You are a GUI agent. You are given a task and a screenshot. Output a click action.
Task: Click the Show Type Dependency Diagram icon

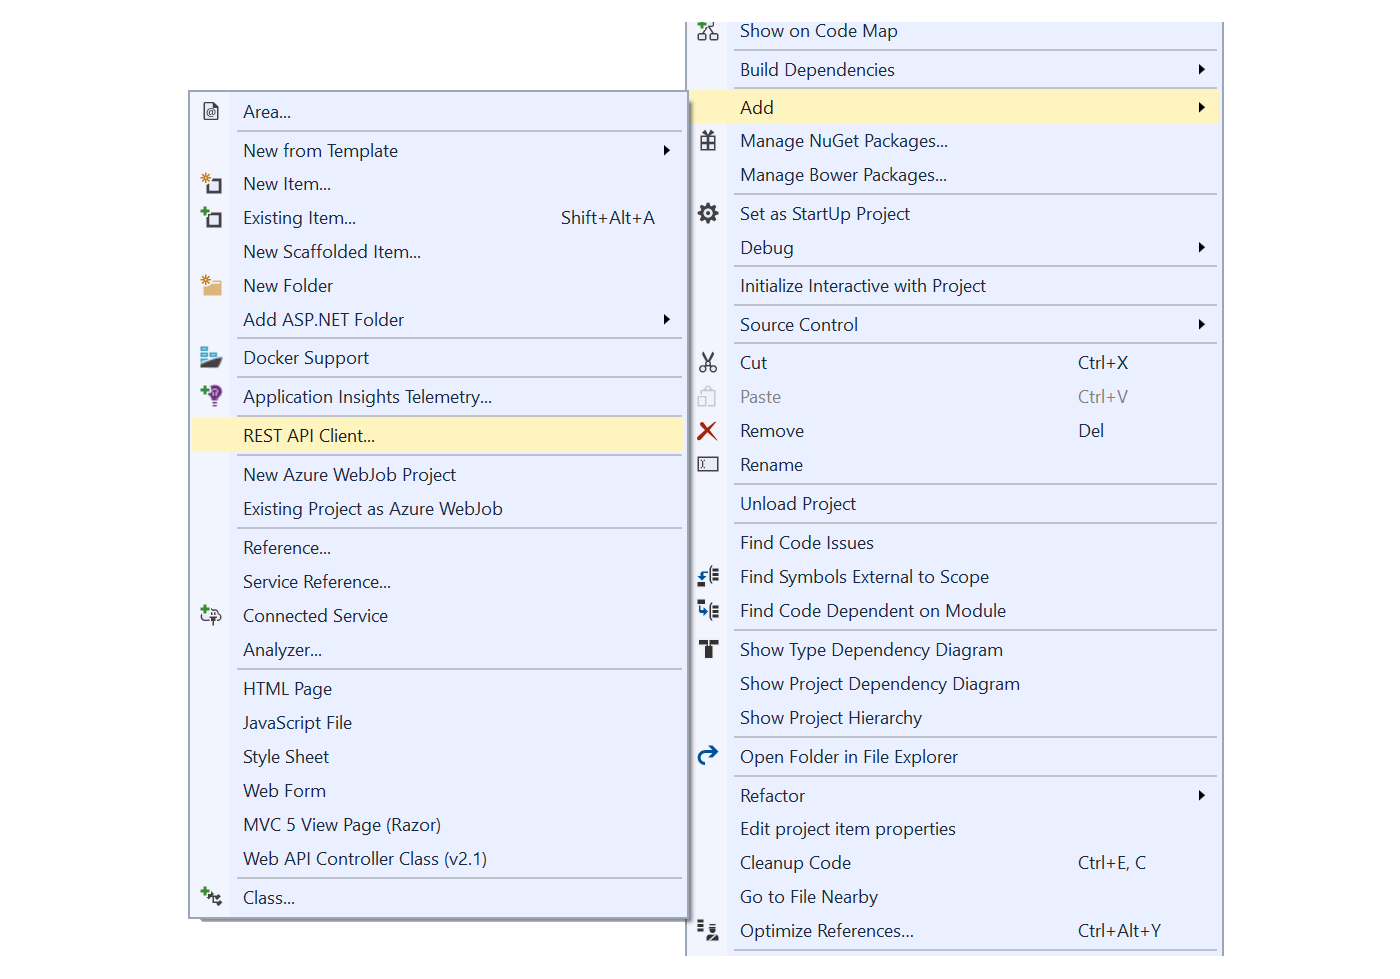pos(708,649)
